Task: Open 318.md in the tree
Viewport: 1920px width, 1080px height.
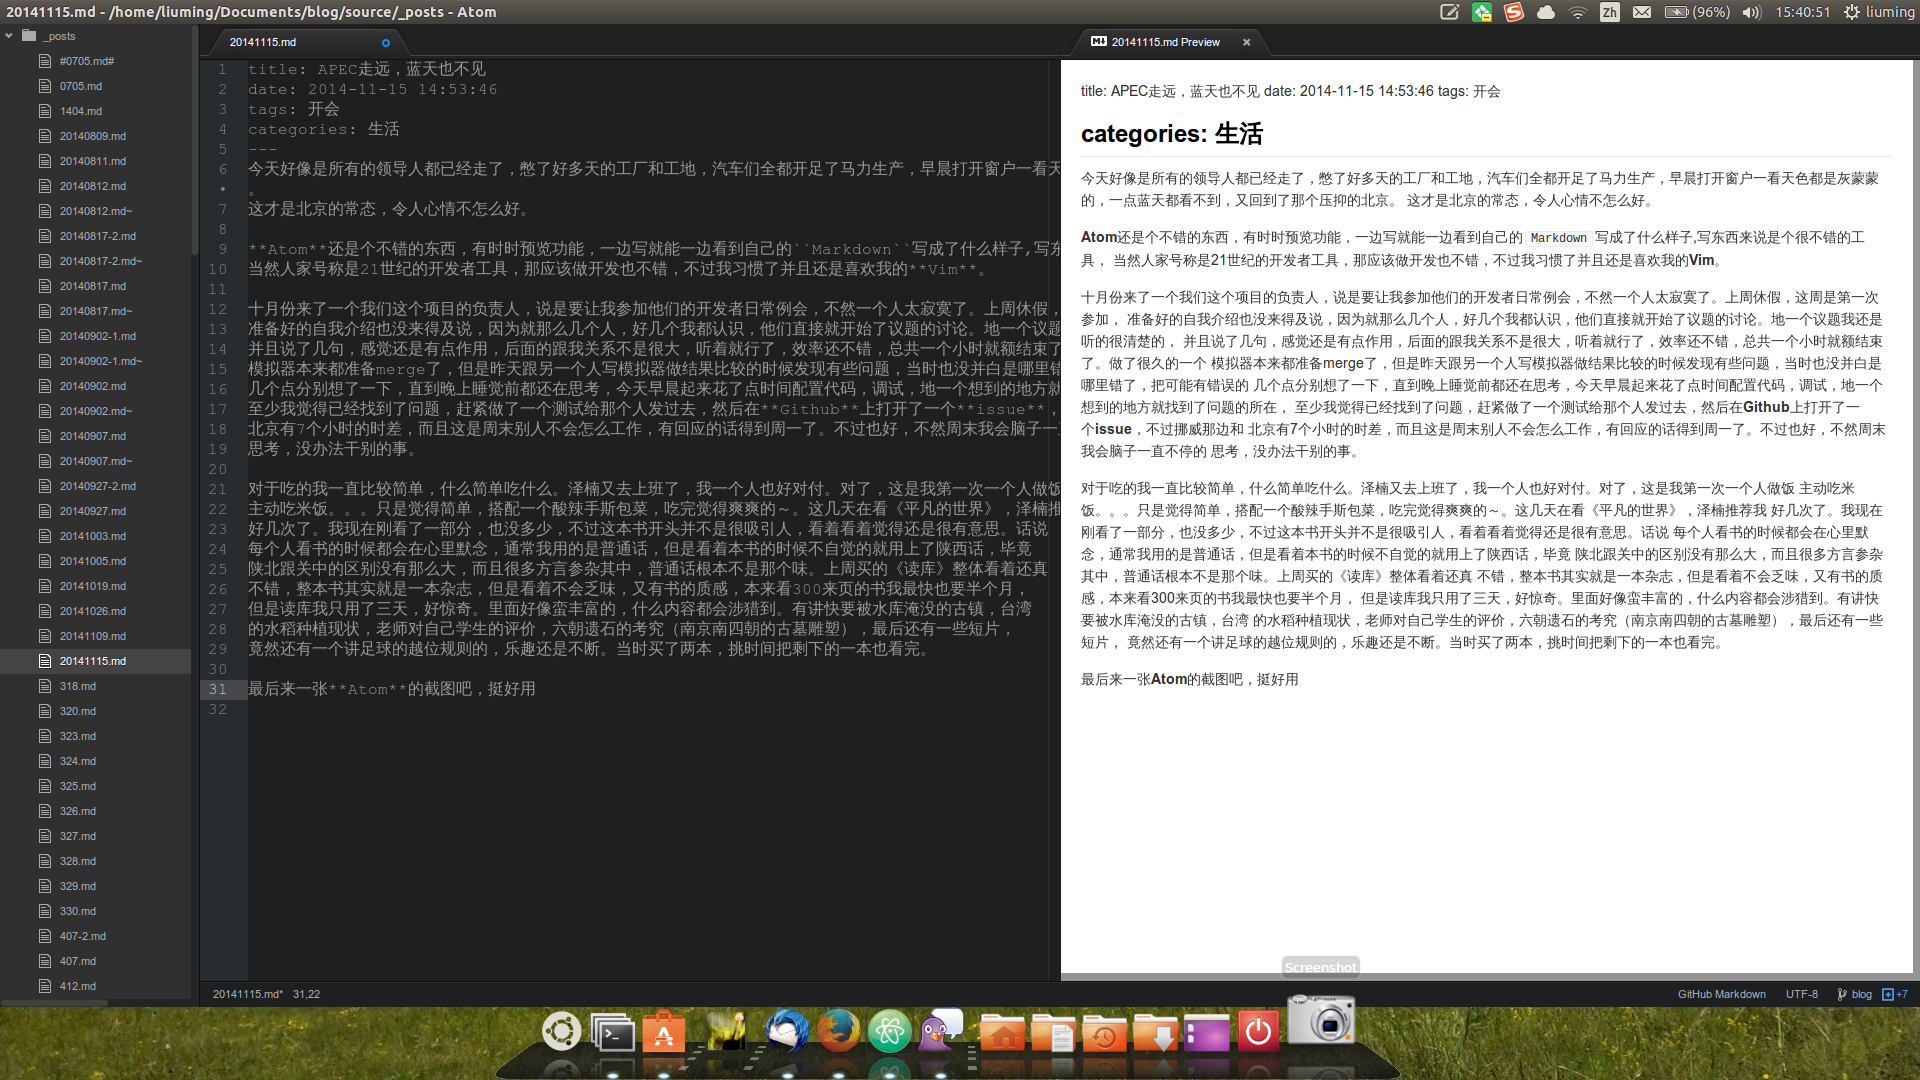Action: pyautogui.click(x=77, y=686)
